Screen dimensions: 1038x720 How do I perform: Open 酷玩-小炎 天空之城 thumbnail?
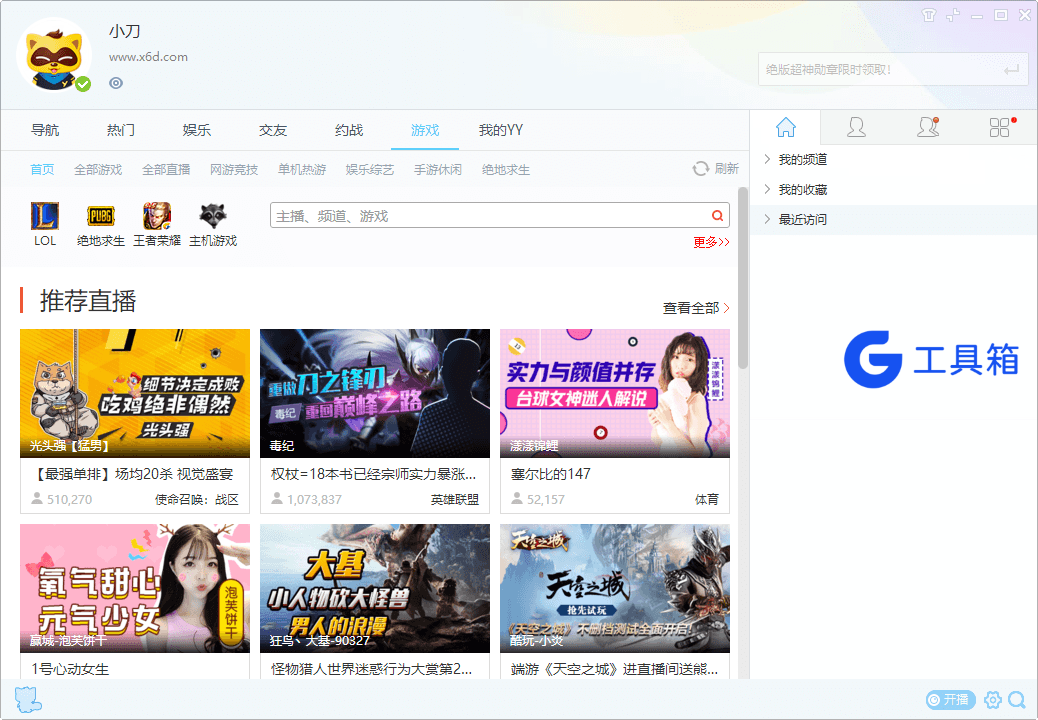tap(615, 588)
